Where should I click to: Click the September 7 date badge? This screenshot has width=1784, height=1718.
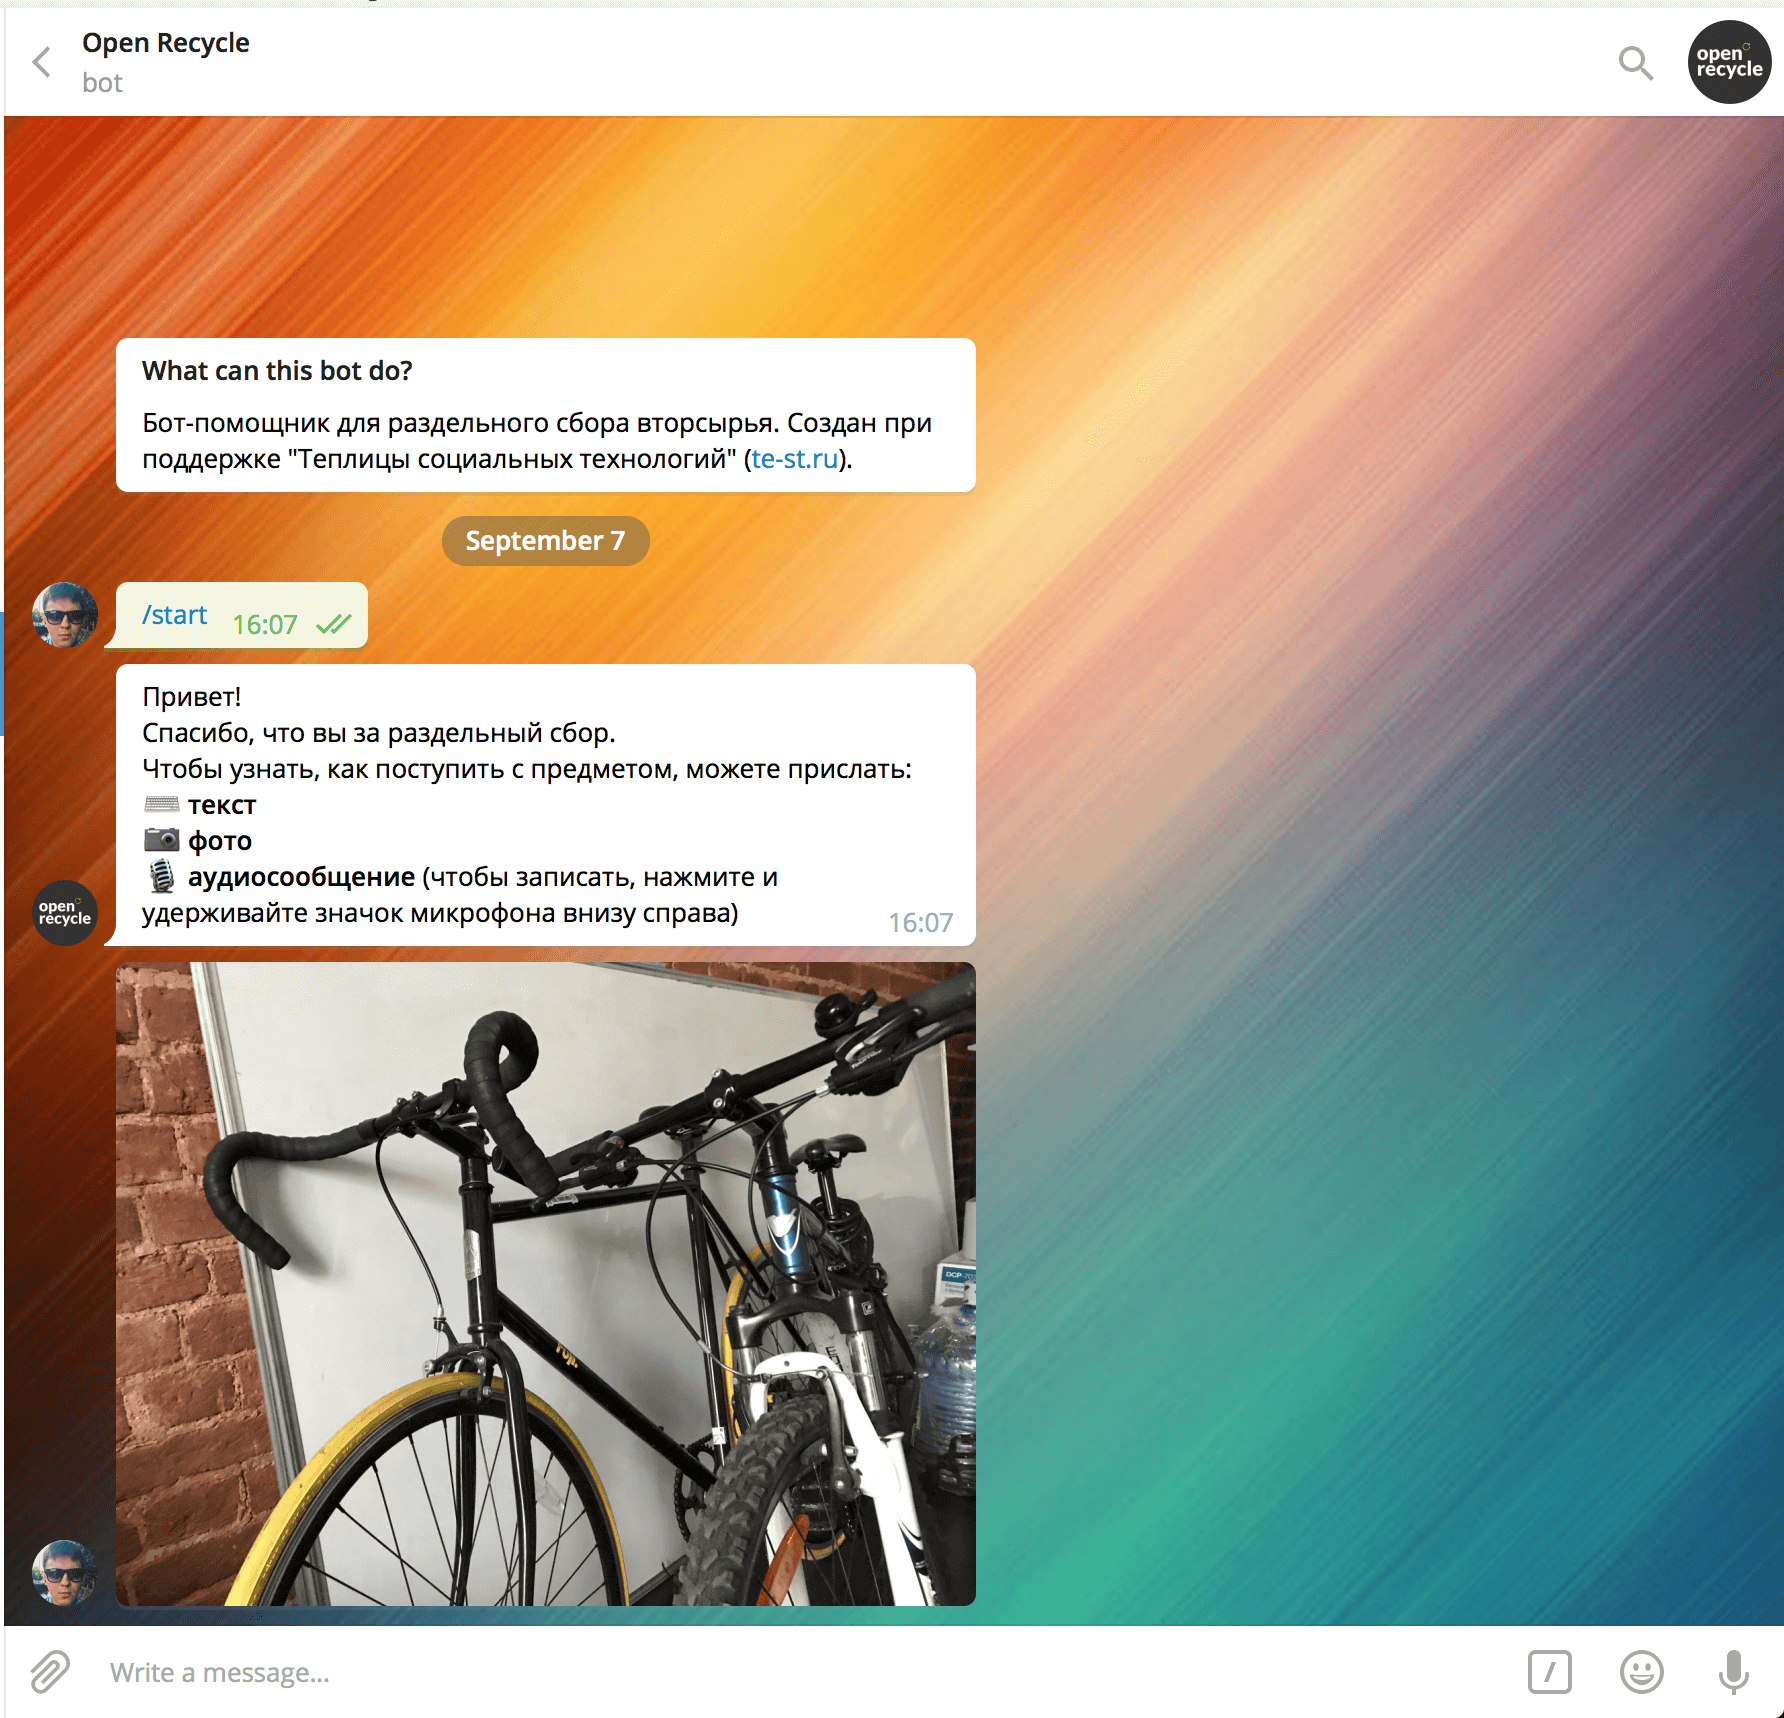(x=545, y=541)
